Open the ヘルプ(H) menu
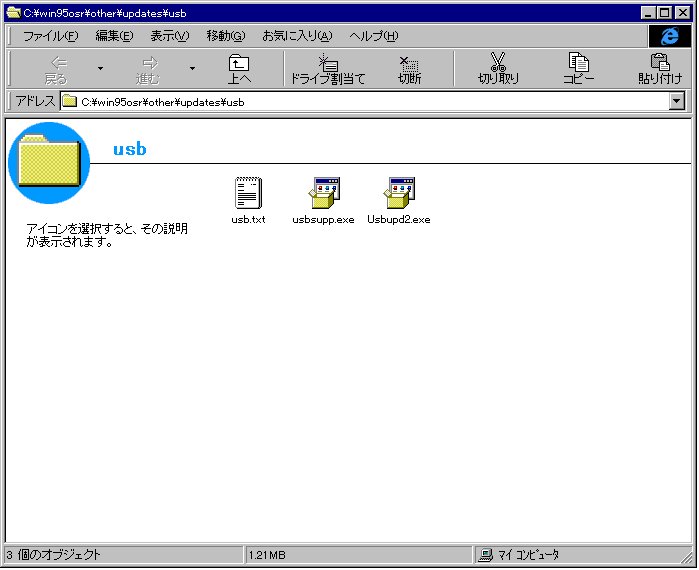Screen dimensions: 699x570 pos(373,36)
